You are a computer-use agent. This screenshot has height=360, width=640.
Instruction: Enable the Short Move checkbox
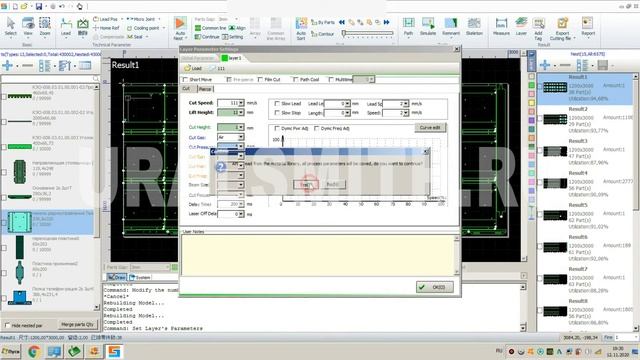(185, 80)
